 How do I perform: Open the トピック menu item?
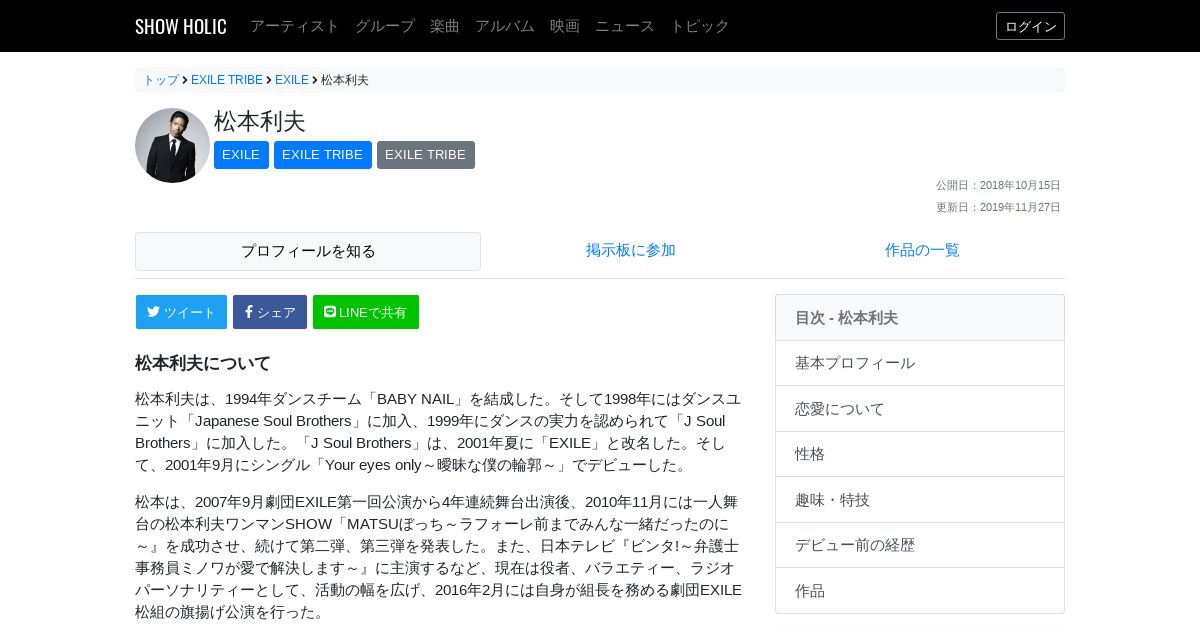pos(700,26)
